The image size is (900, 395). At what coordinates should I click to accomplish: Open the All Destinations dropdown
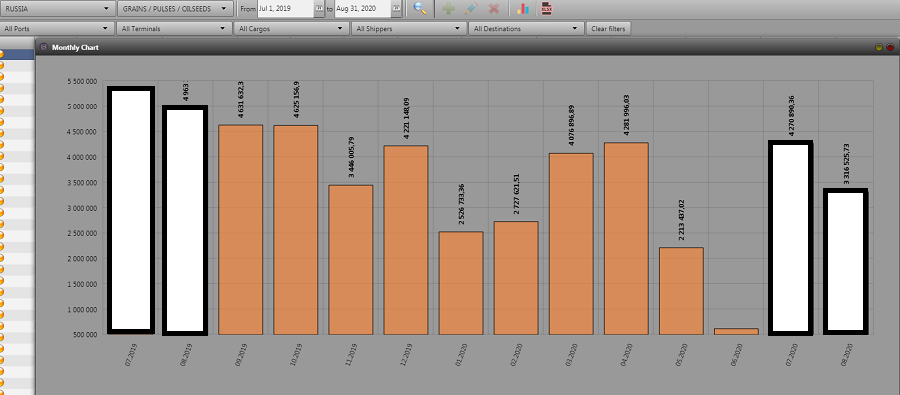tap(526, 28)
